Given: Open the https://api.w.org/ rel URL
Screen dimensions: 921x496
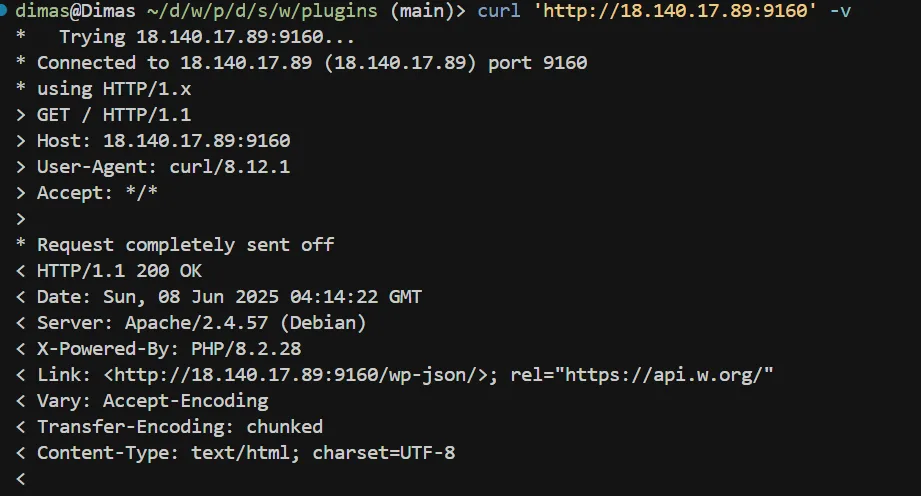Looking at the screenshot, I should (664, 375).
